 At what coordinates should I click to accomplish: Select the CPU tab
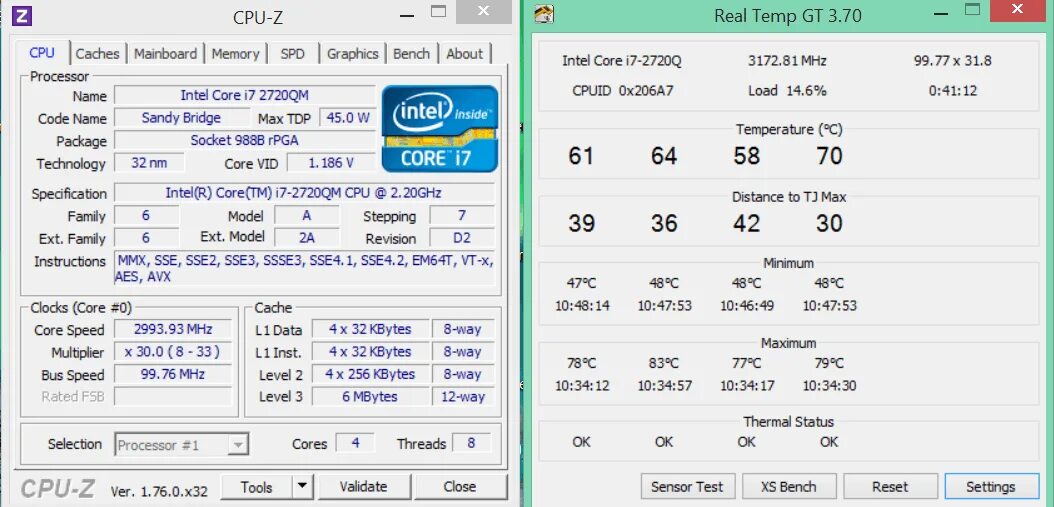(x=42, y=52)
